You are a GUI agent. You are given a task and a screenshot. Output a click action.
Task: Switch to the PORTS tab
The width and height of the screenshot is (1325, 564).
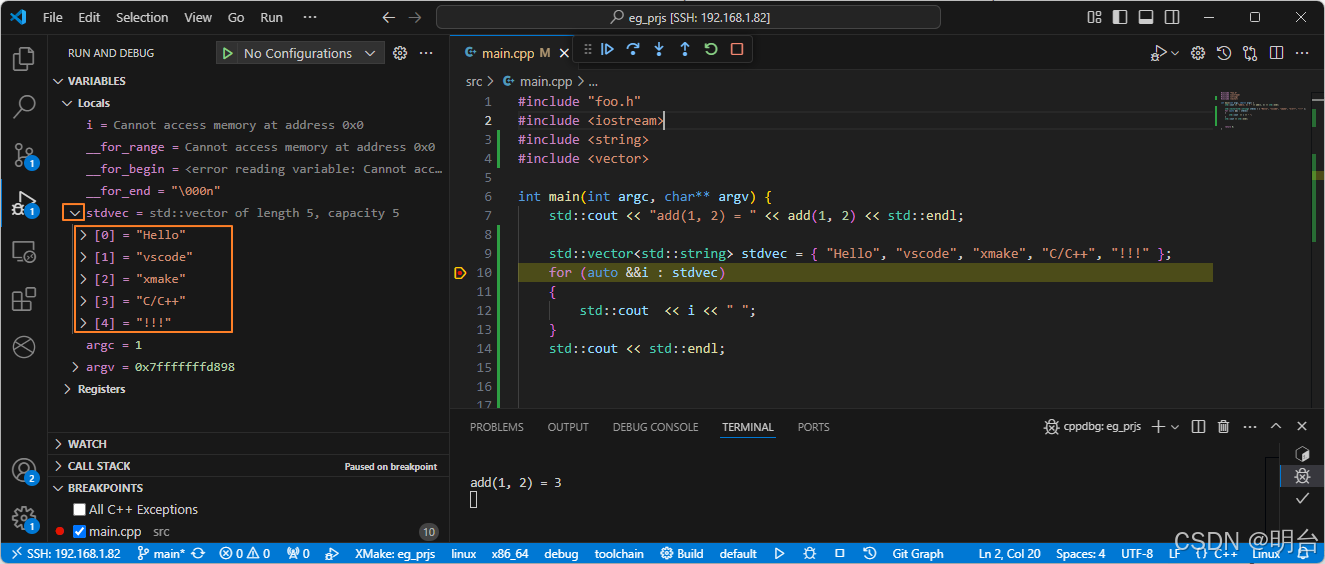[x=813, y=427]
